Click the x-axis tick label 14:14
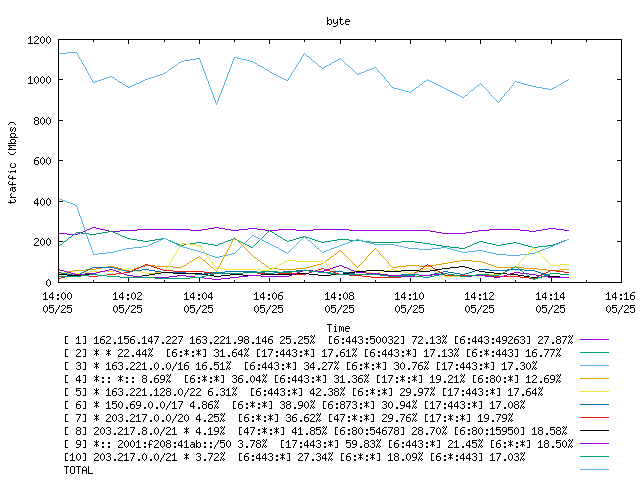 click(550, 296)
